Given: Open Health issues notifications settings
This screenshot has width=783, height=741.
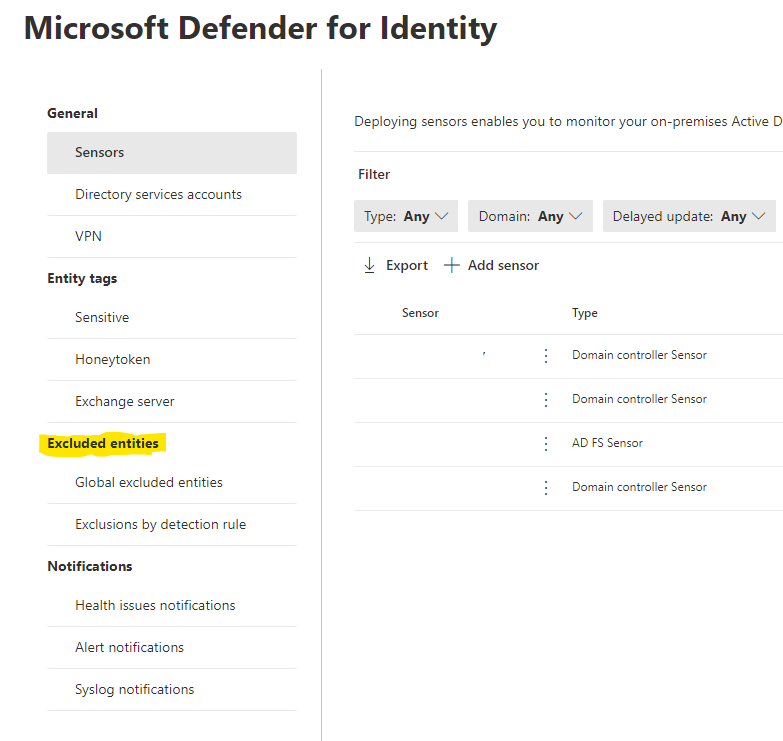Looking at the screenshot, I should click(155, 605).
